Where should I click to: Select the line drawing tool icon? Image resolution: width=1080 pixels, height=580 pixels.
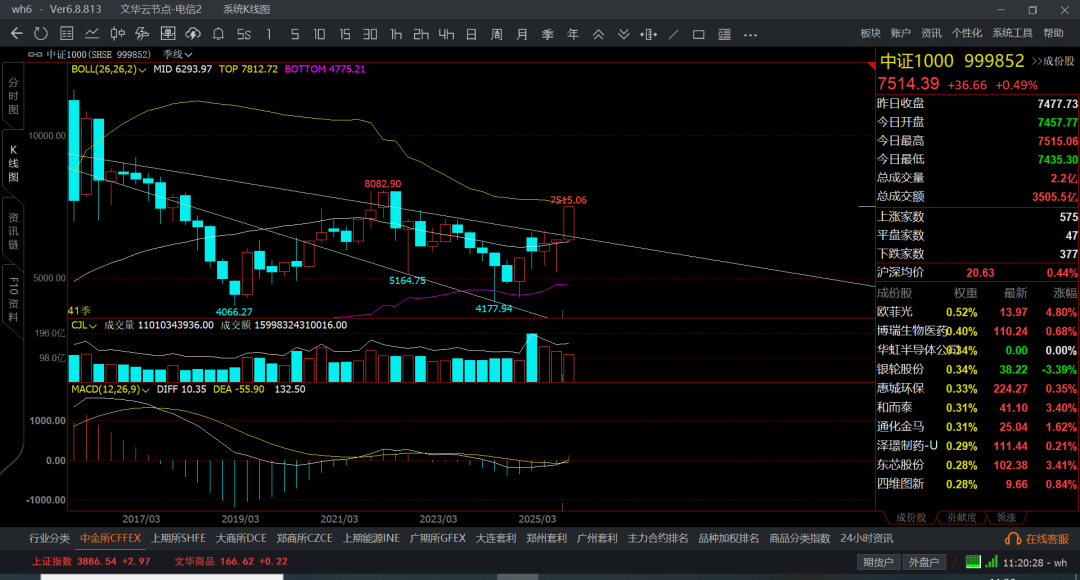tap(674, 34)
